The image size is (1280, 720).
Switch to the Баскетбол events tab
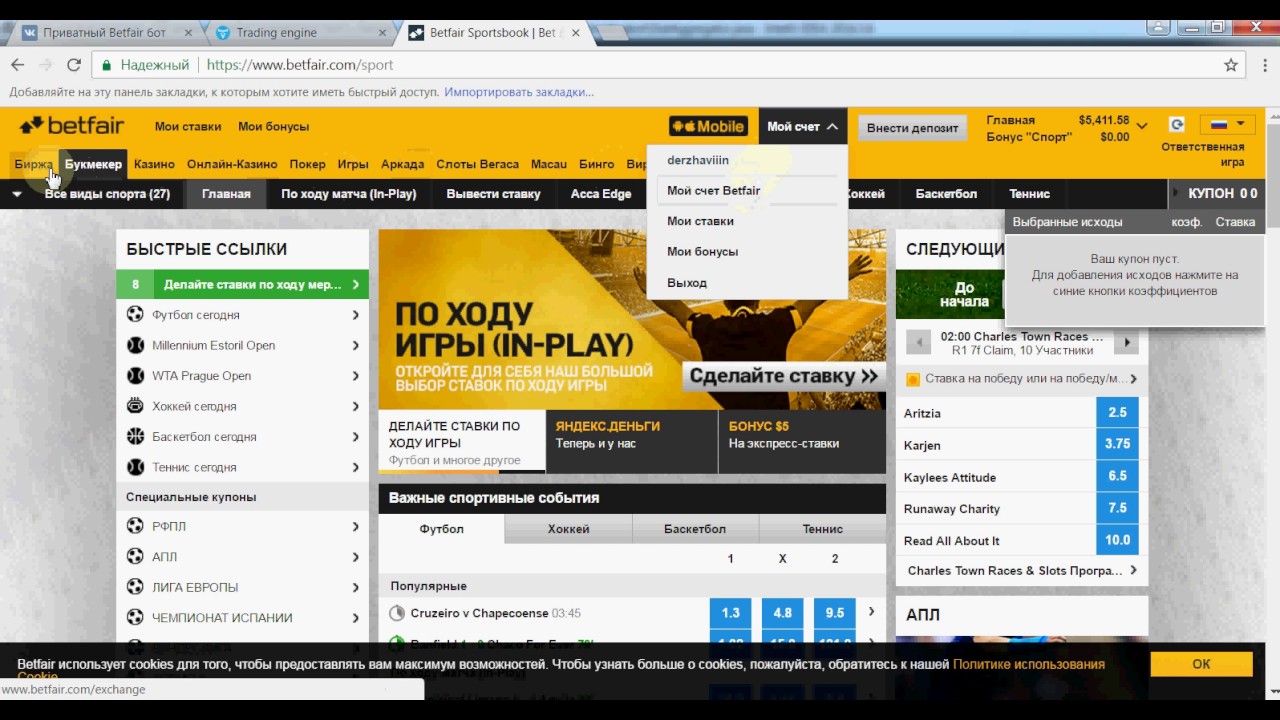pyautogui.click(x=695, y=529)
